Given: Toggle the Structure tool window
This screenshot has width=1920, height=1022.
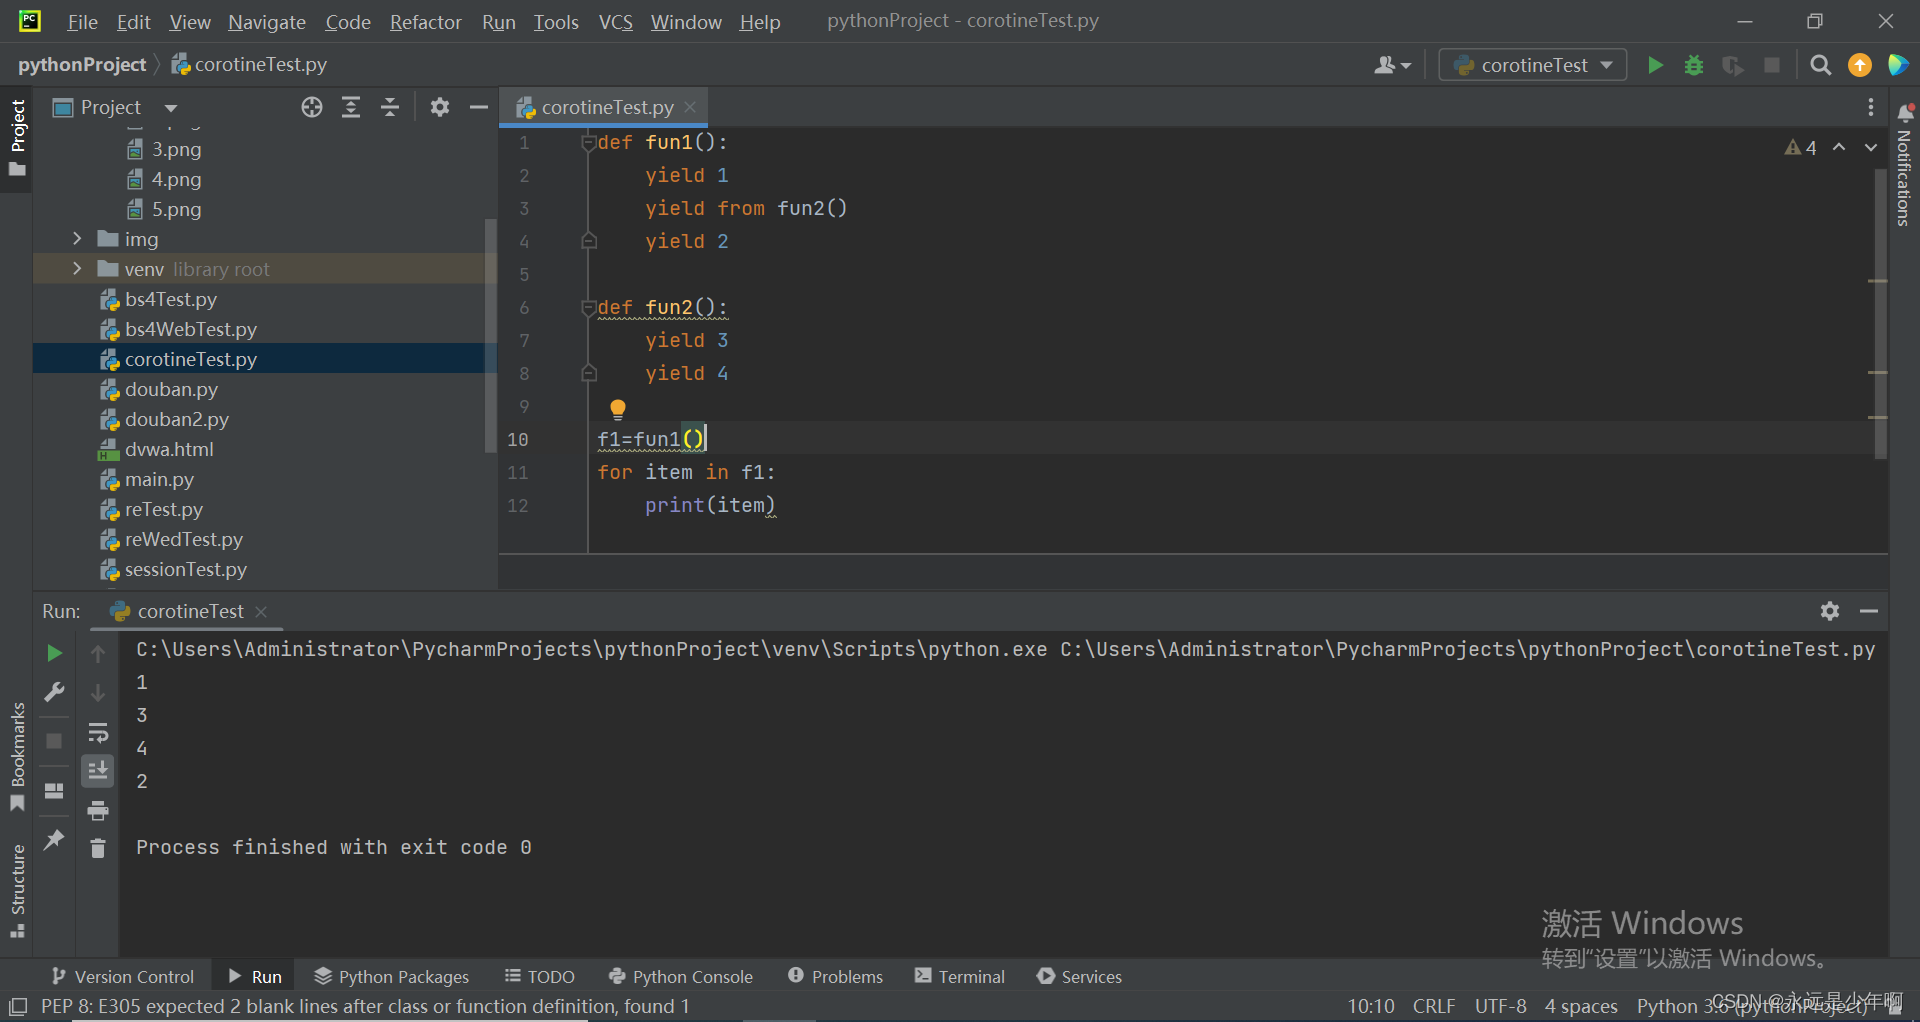Looking at the screenshot, I should pyautogui.click(x=17, y=891).
